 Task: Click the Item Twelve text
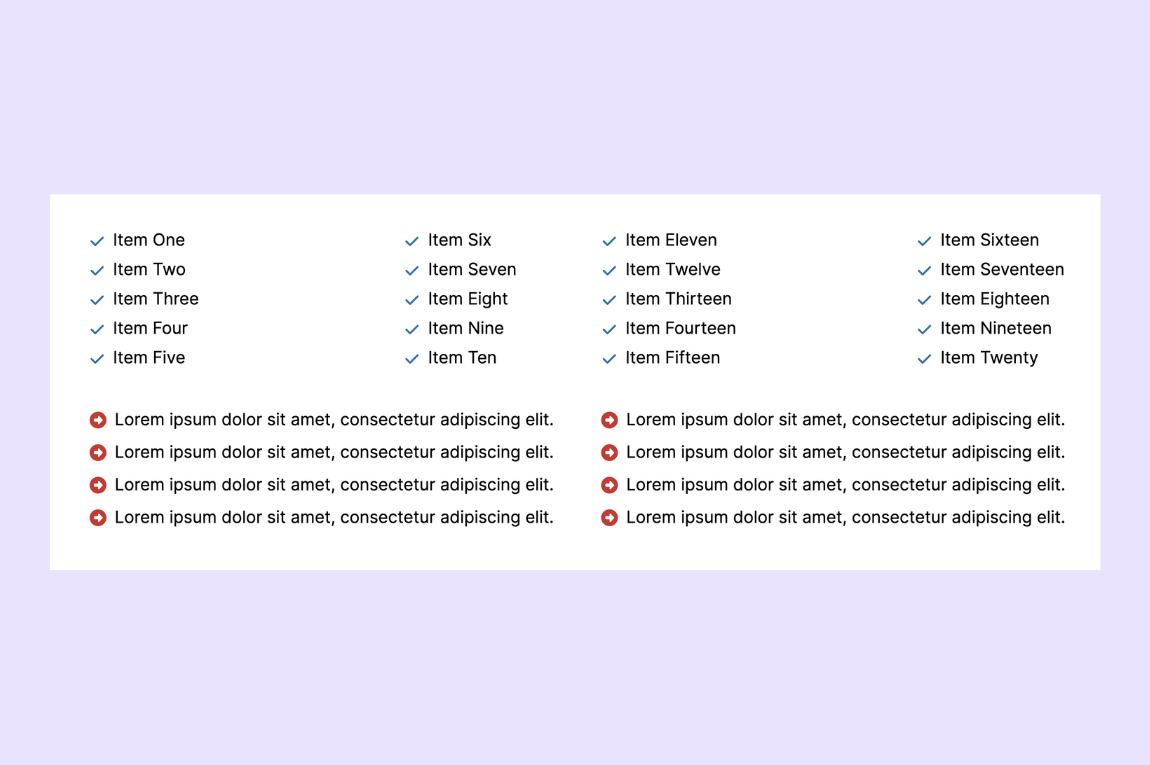click(672, 269)
